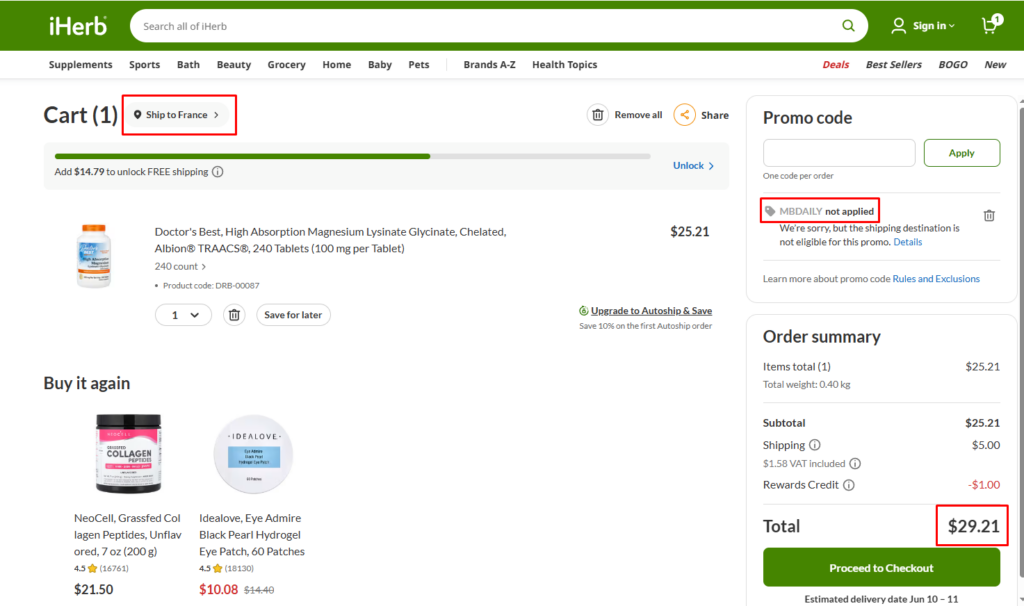The image size is (1024, 606).
Task: Delete the magnesium item with trash icon
Action: tap(234, 315)
